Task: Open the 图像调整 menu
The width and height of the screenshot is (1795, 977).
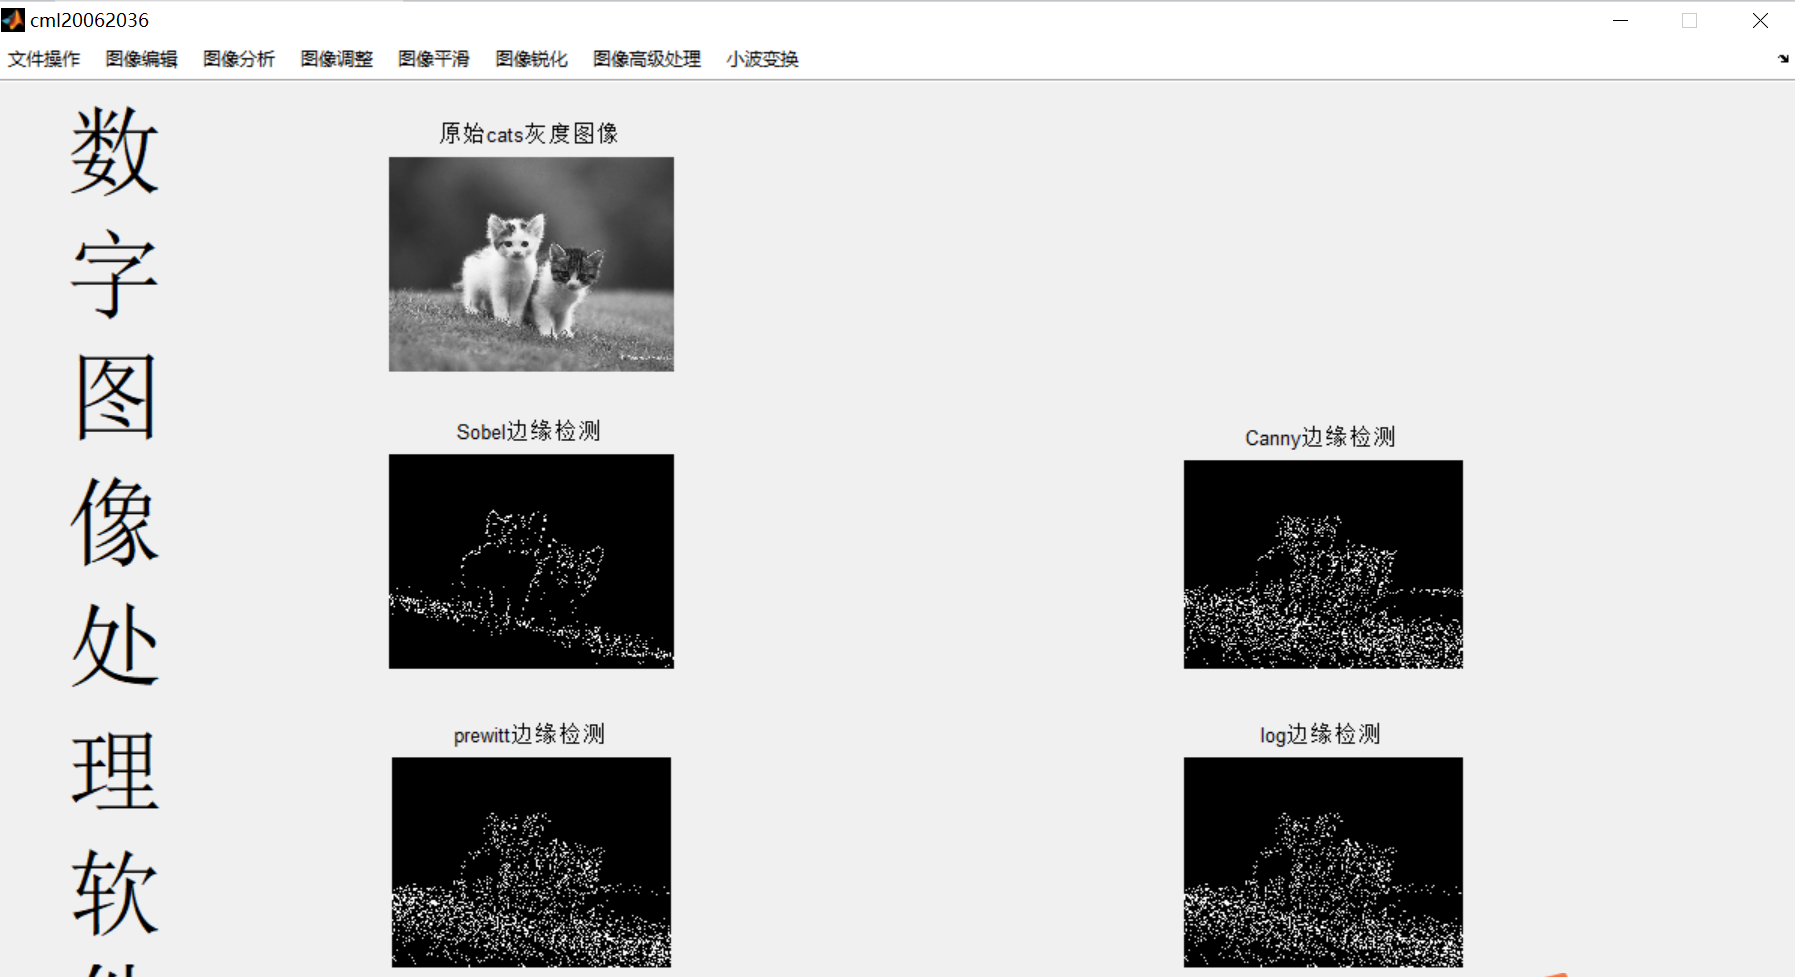Action: [x=335, y=59]
